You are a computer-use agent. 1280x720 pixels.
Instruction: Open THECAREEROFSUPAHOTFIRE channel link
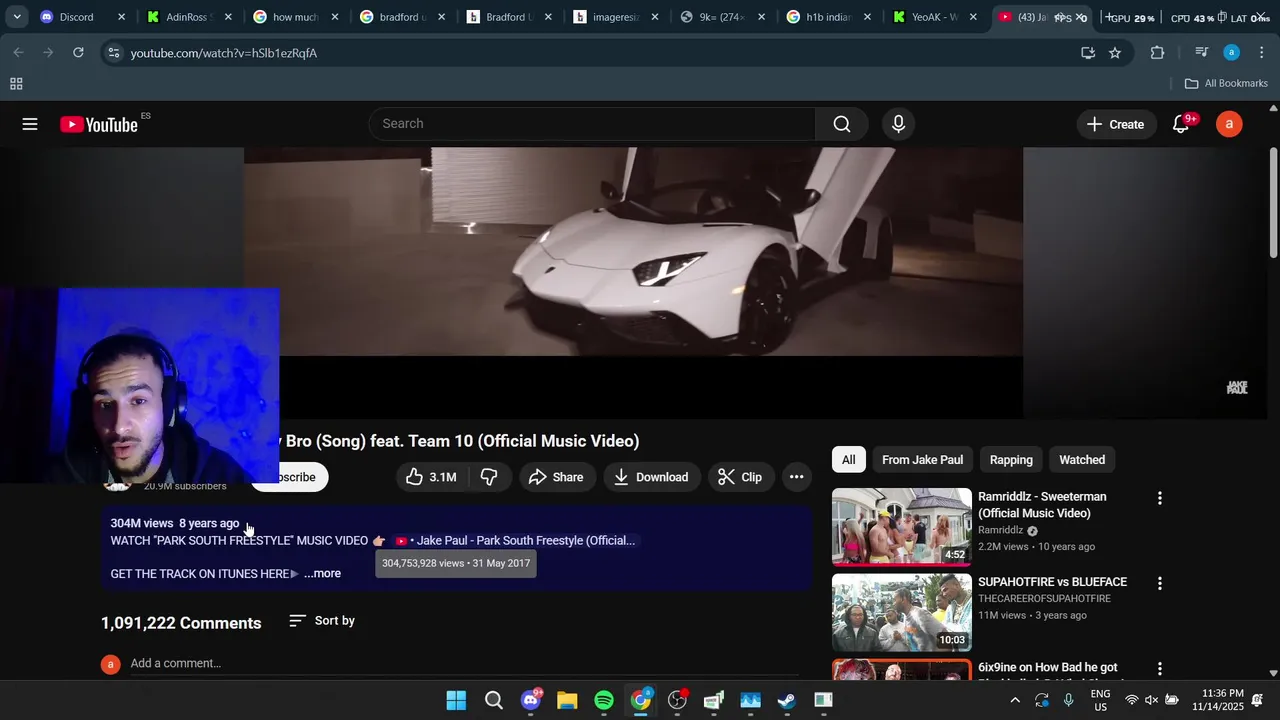tap(1044, 599)
